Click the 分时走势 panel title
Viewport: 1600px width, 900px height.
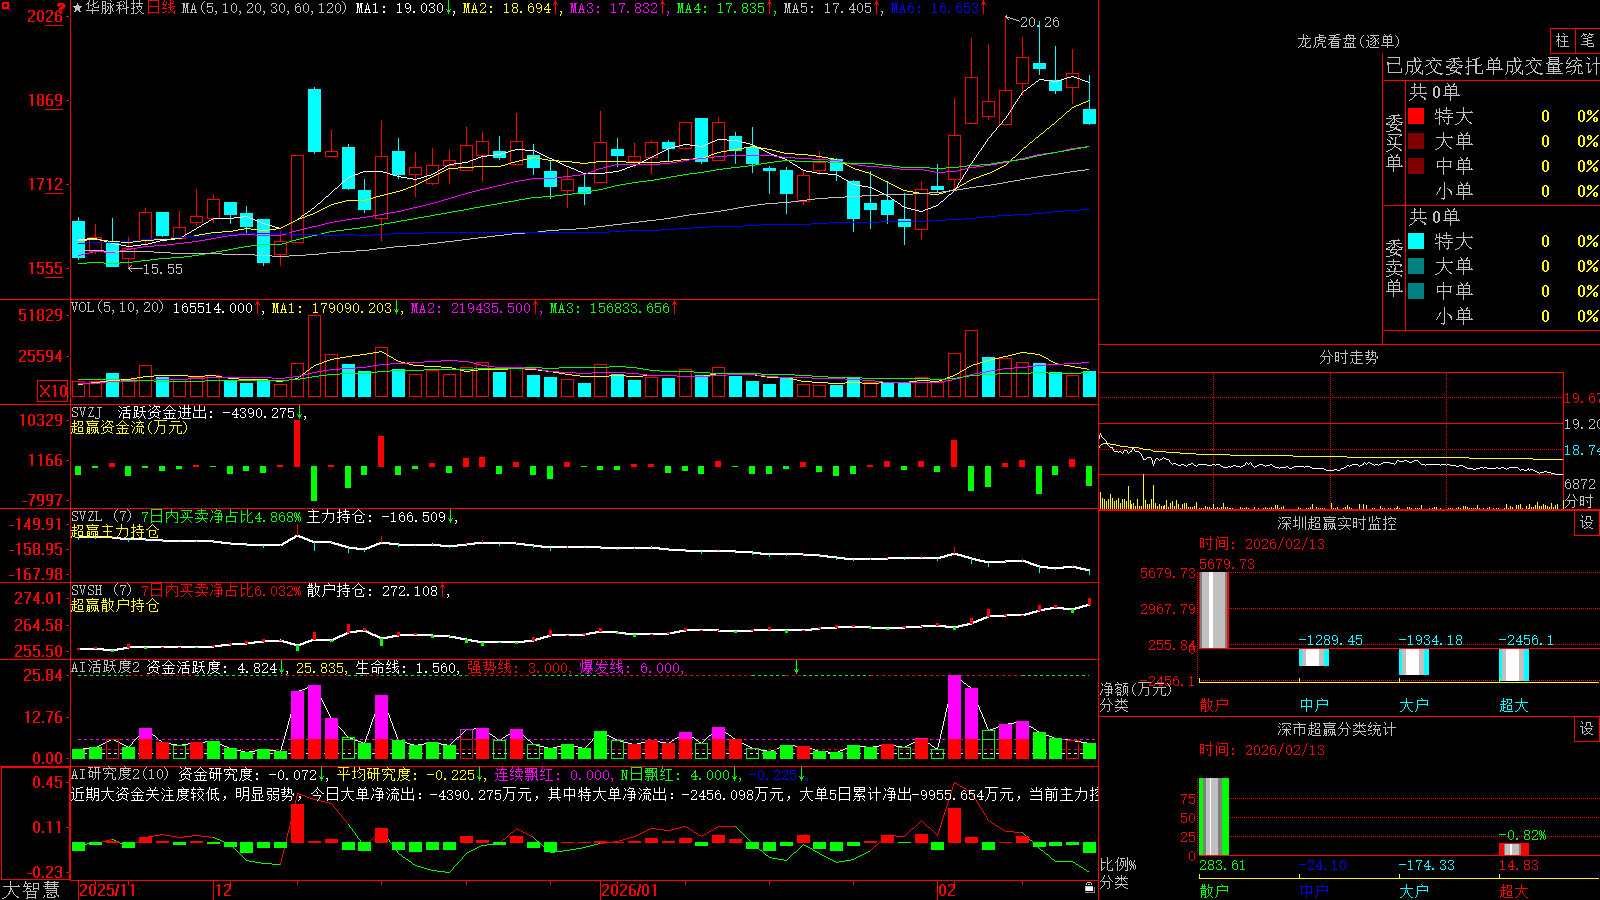click(1348, 357)
